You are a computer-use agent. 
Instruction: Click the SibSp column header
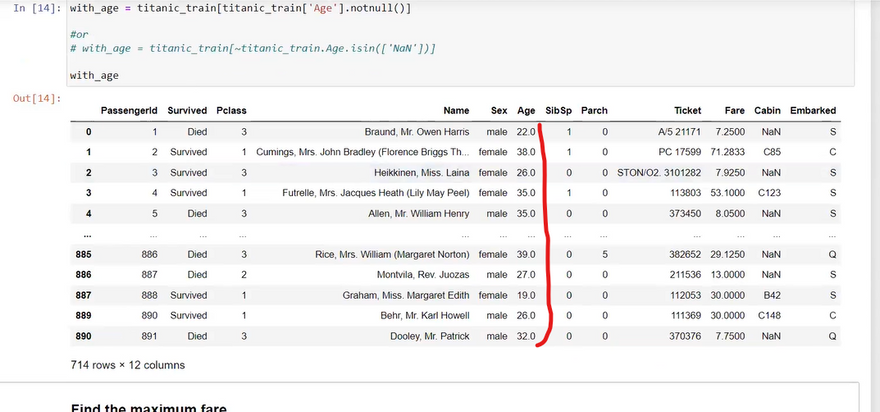click(558, 111)
